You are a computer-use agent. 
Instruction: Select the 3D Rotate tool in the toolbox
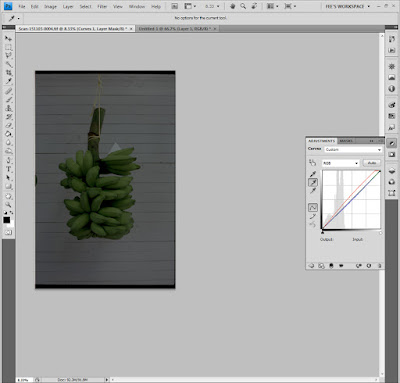coord(8,196)
